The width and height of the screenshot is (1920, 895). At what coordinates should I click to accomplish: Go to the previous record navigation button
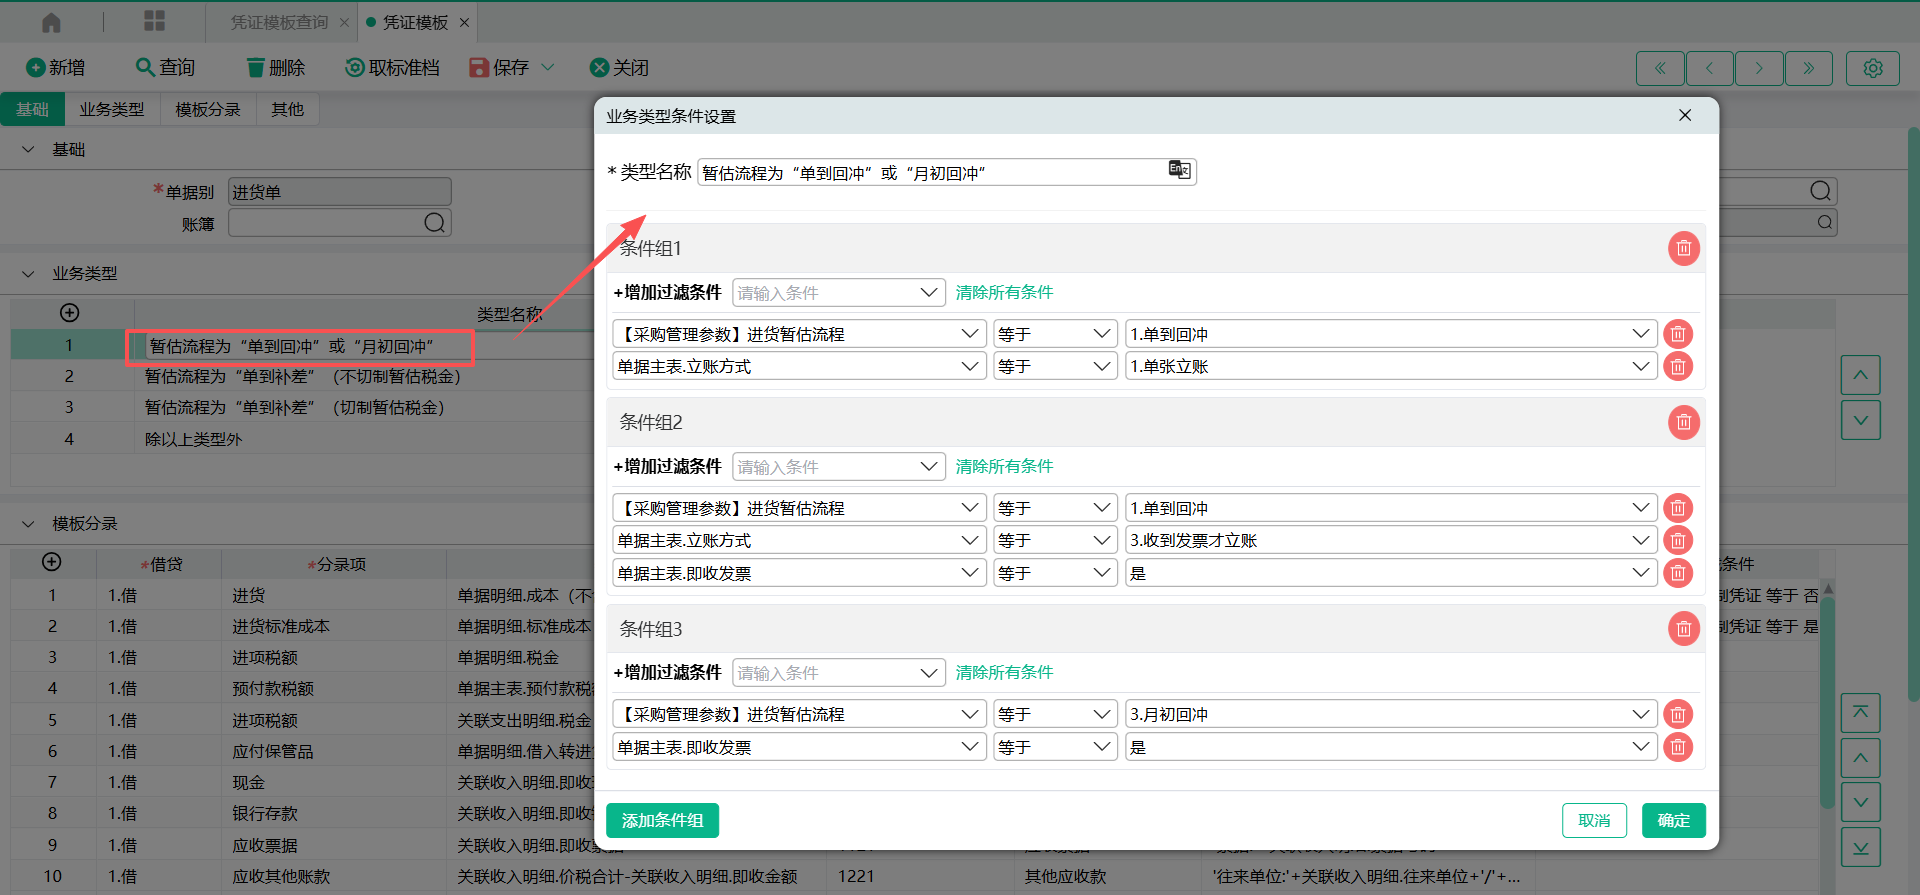[x=1710, y=68]
